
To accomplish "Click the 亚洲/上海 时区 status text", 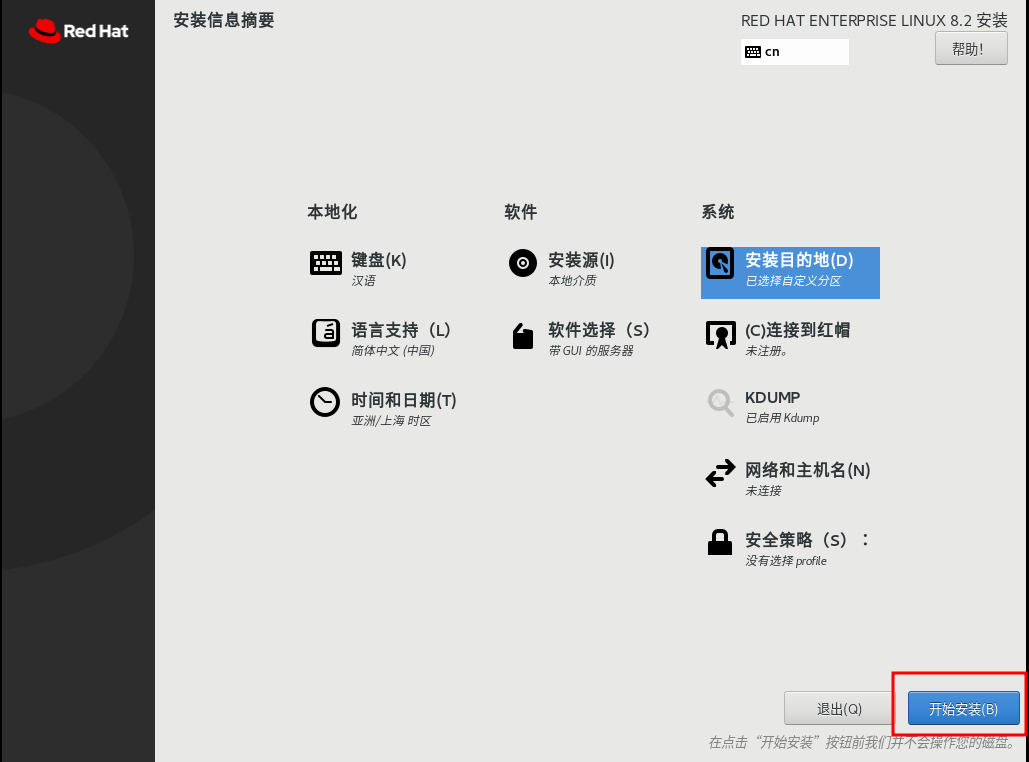I will click(x=391, y=421).
